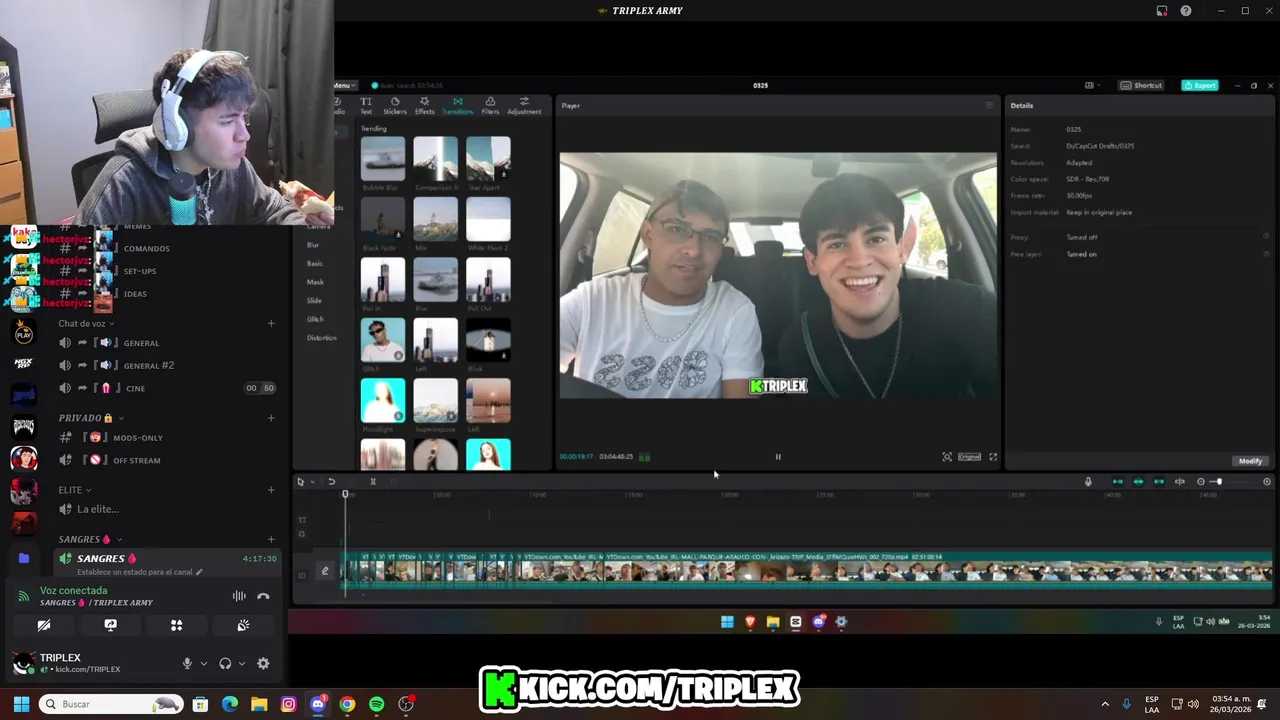Click the timeline playhead marker

pyautogui.click(x=345, y=494)
